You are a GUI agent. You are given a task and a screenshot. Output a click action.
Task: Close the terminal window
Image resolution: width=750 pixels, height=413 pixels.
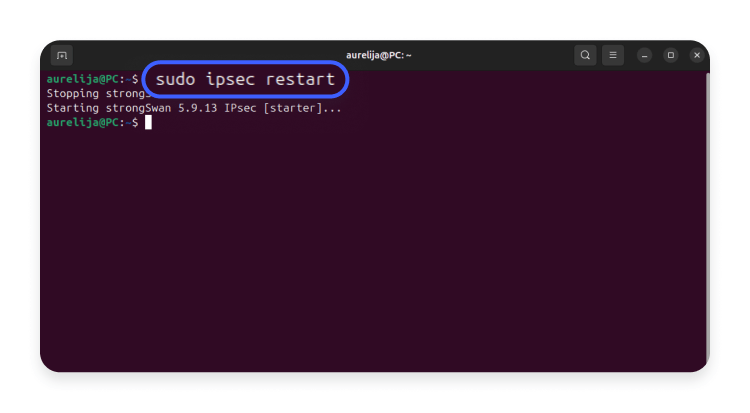pos(697,55)
